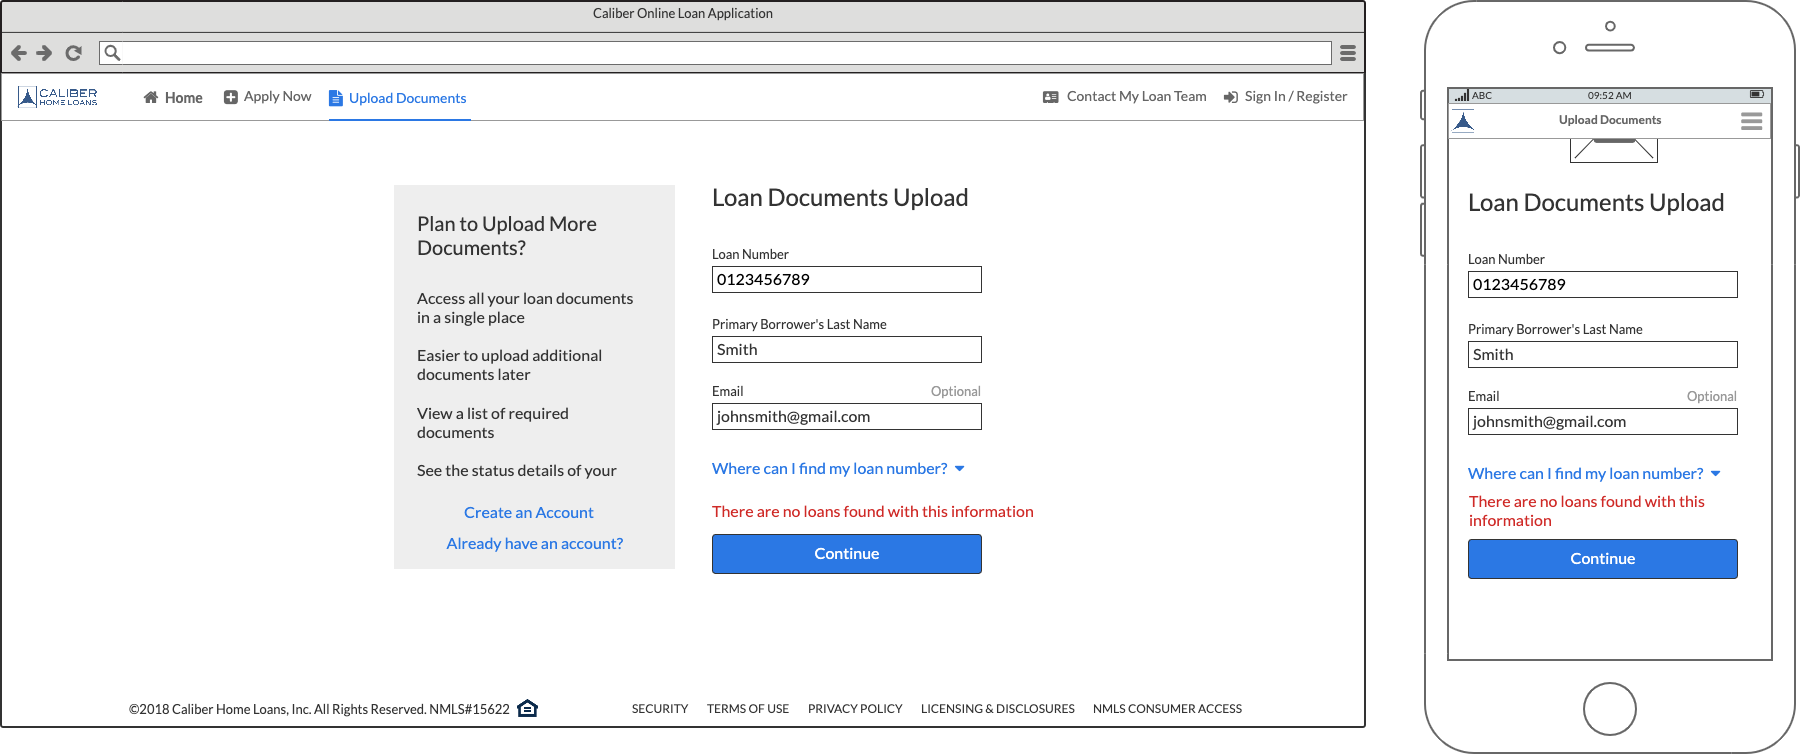This screenshot has width=1800, height=754.
Task: Open the browser hamburger menu icon
Action: pyautogui.click(x=1347, y=53)
